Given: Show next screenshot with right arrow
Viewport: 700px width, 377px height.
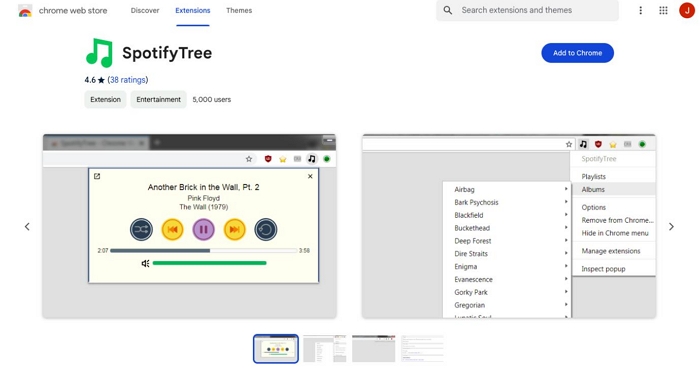Looking at the screenshot, I should [671, 226].
